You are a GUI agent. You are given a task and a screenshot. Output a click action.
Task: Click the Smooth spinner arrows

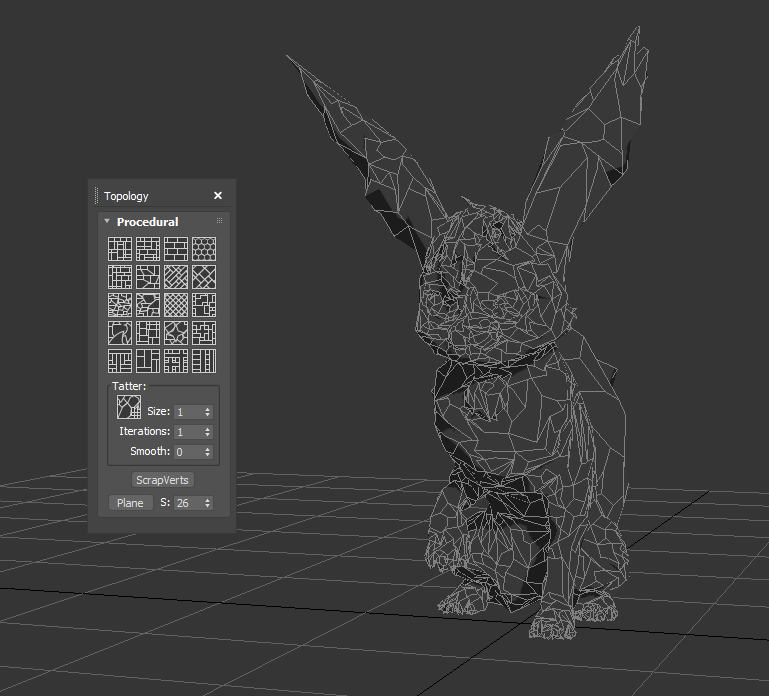tap(208, 452)
